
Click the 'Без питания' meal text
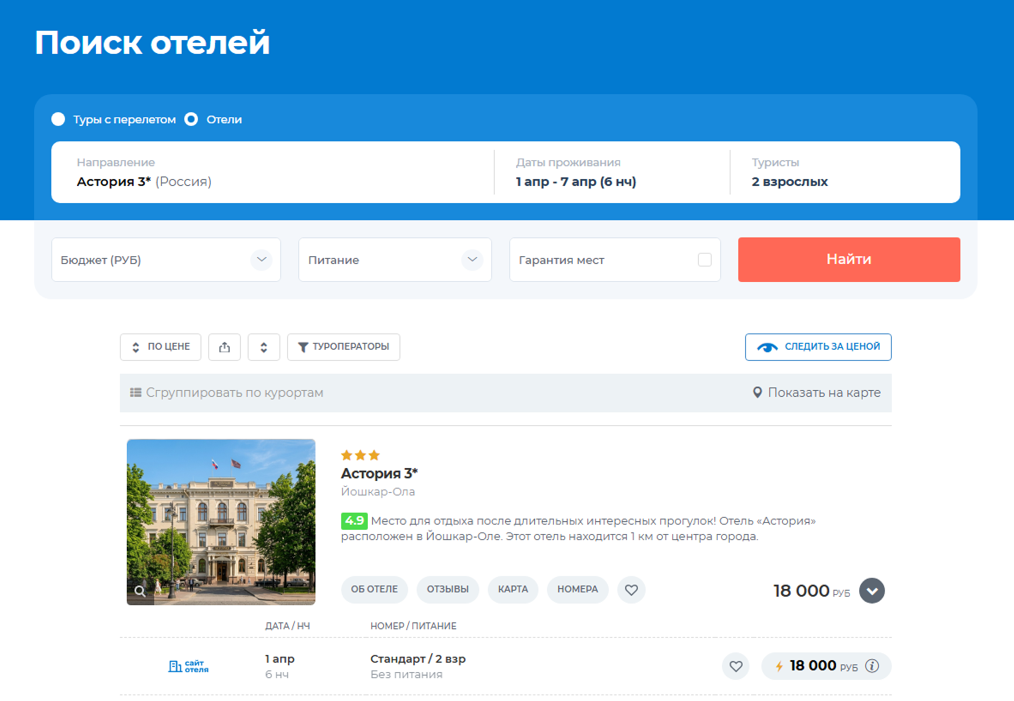pyautogui.click(x=406, y=674)
